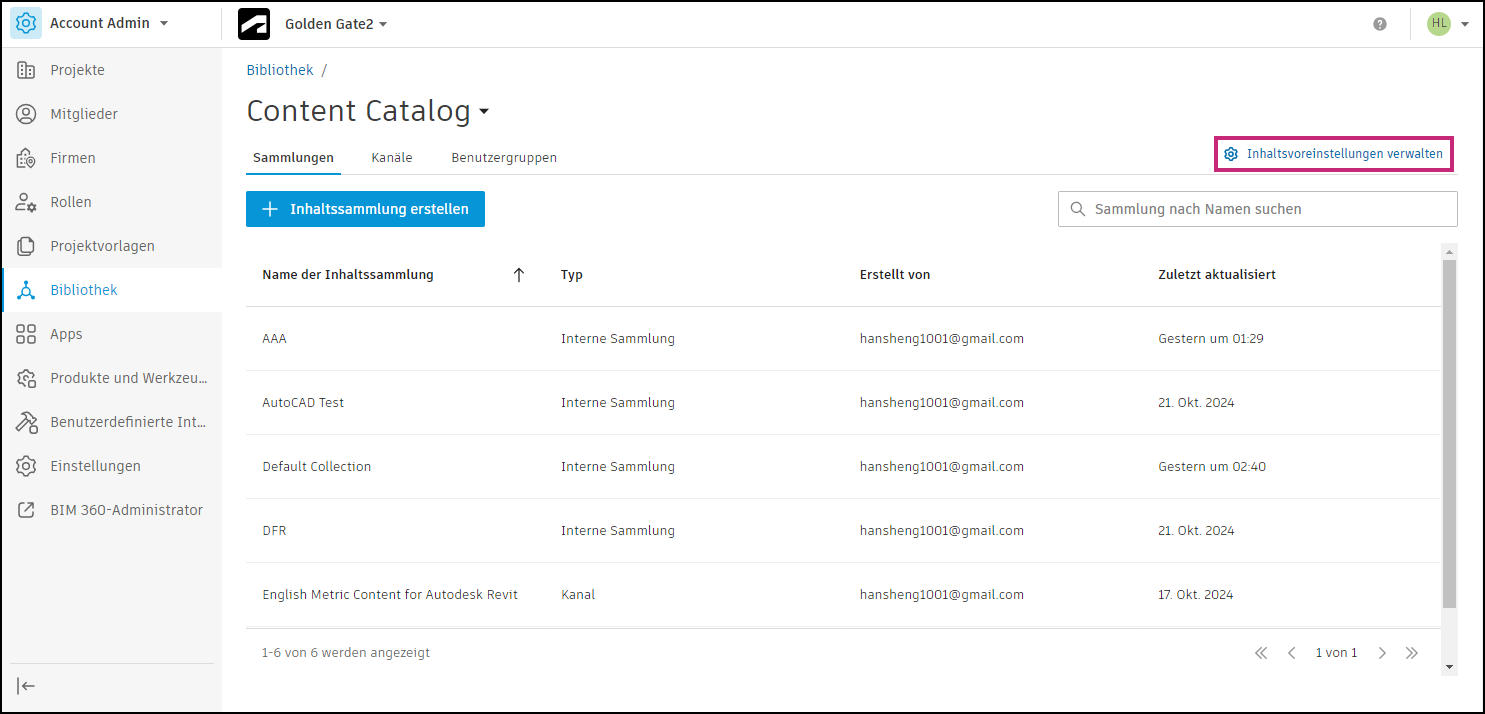Click the Bibliothek breadcrumb link

coord(280,70)
